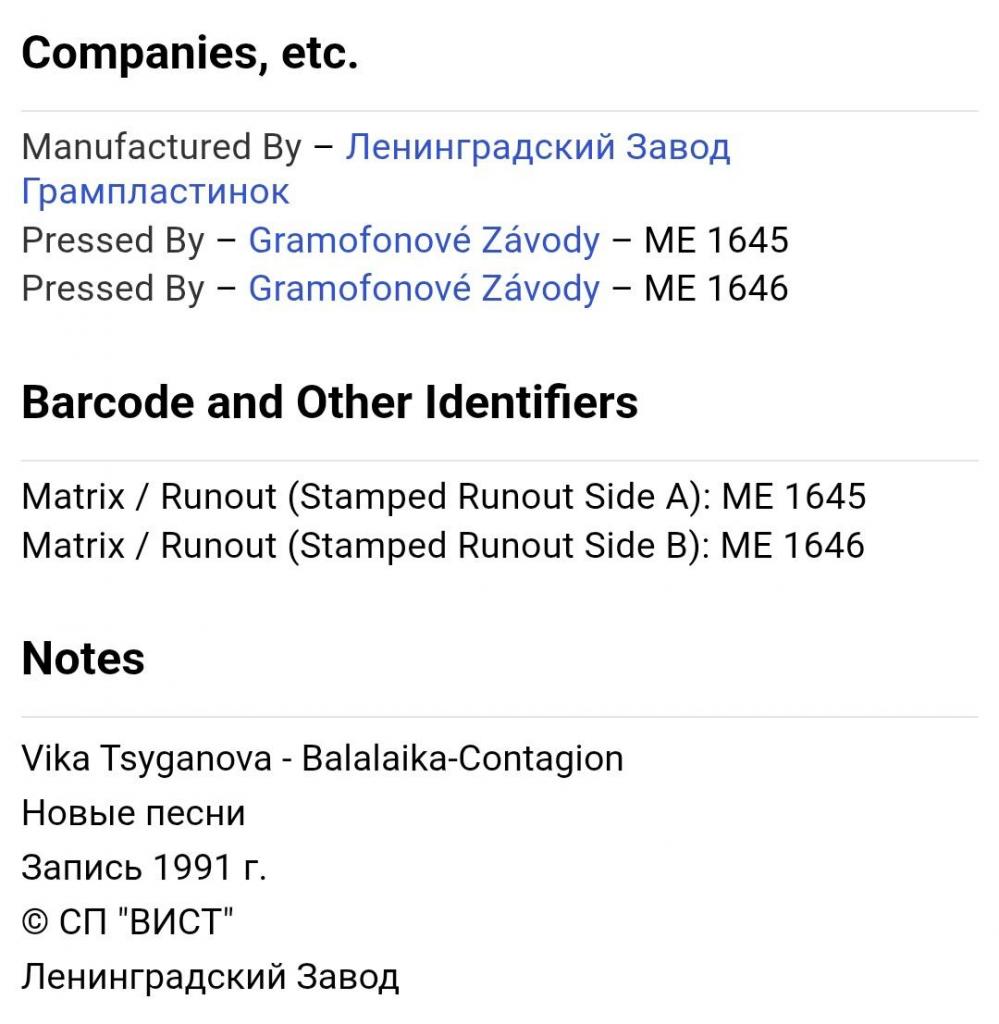Image resolution: width=999 pixels, height=1024 pixels.
Task: Open Gramofonové Závody link beside ME 1646
Action: (x=424, y=288)
